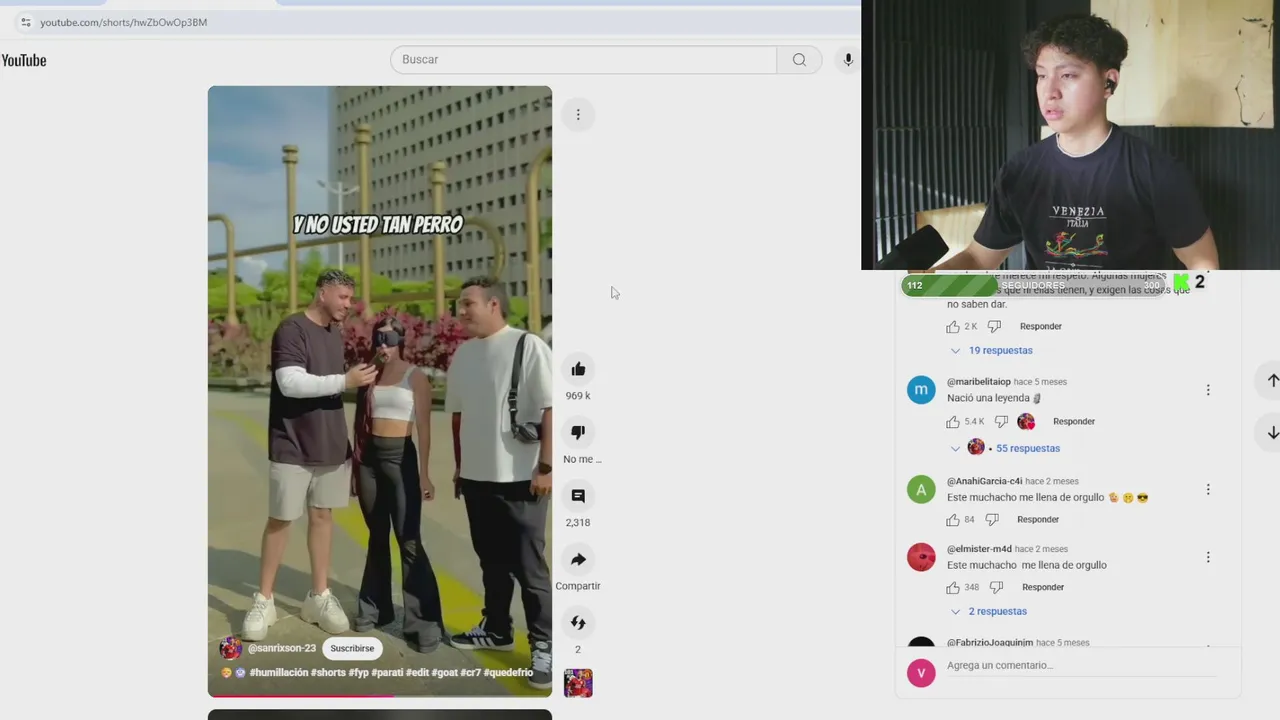The image size is (1280, 720).
Task: Click the dislike thumbs-down for the Short
Action: [578, 433]
